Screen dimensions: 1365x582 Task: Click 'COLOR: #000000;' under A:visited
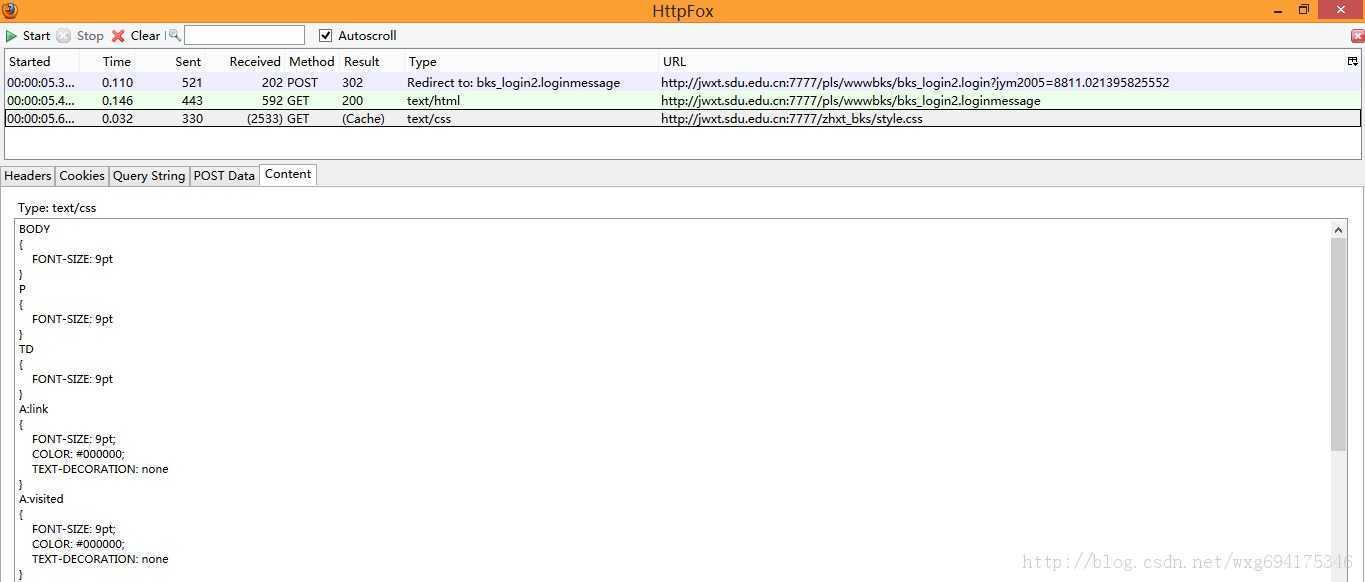tap(78, 544)
